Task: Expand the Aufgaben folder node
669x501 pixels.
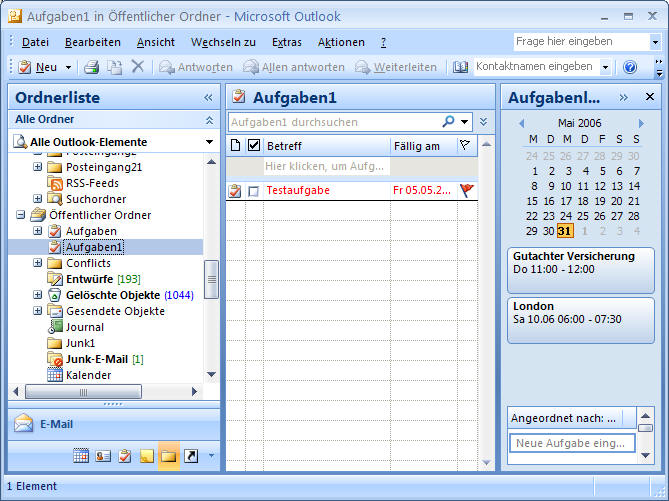Action: click(x=38, y=231)
